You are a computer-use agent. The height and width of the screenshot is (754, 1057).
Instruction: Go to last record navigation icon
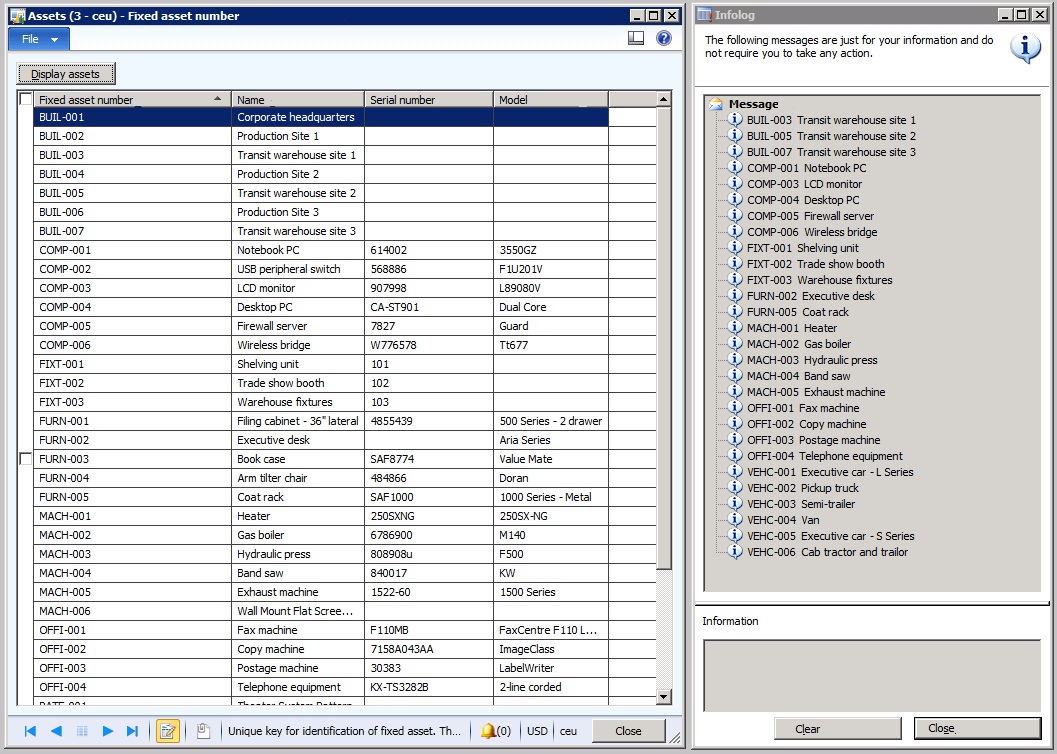133,731
